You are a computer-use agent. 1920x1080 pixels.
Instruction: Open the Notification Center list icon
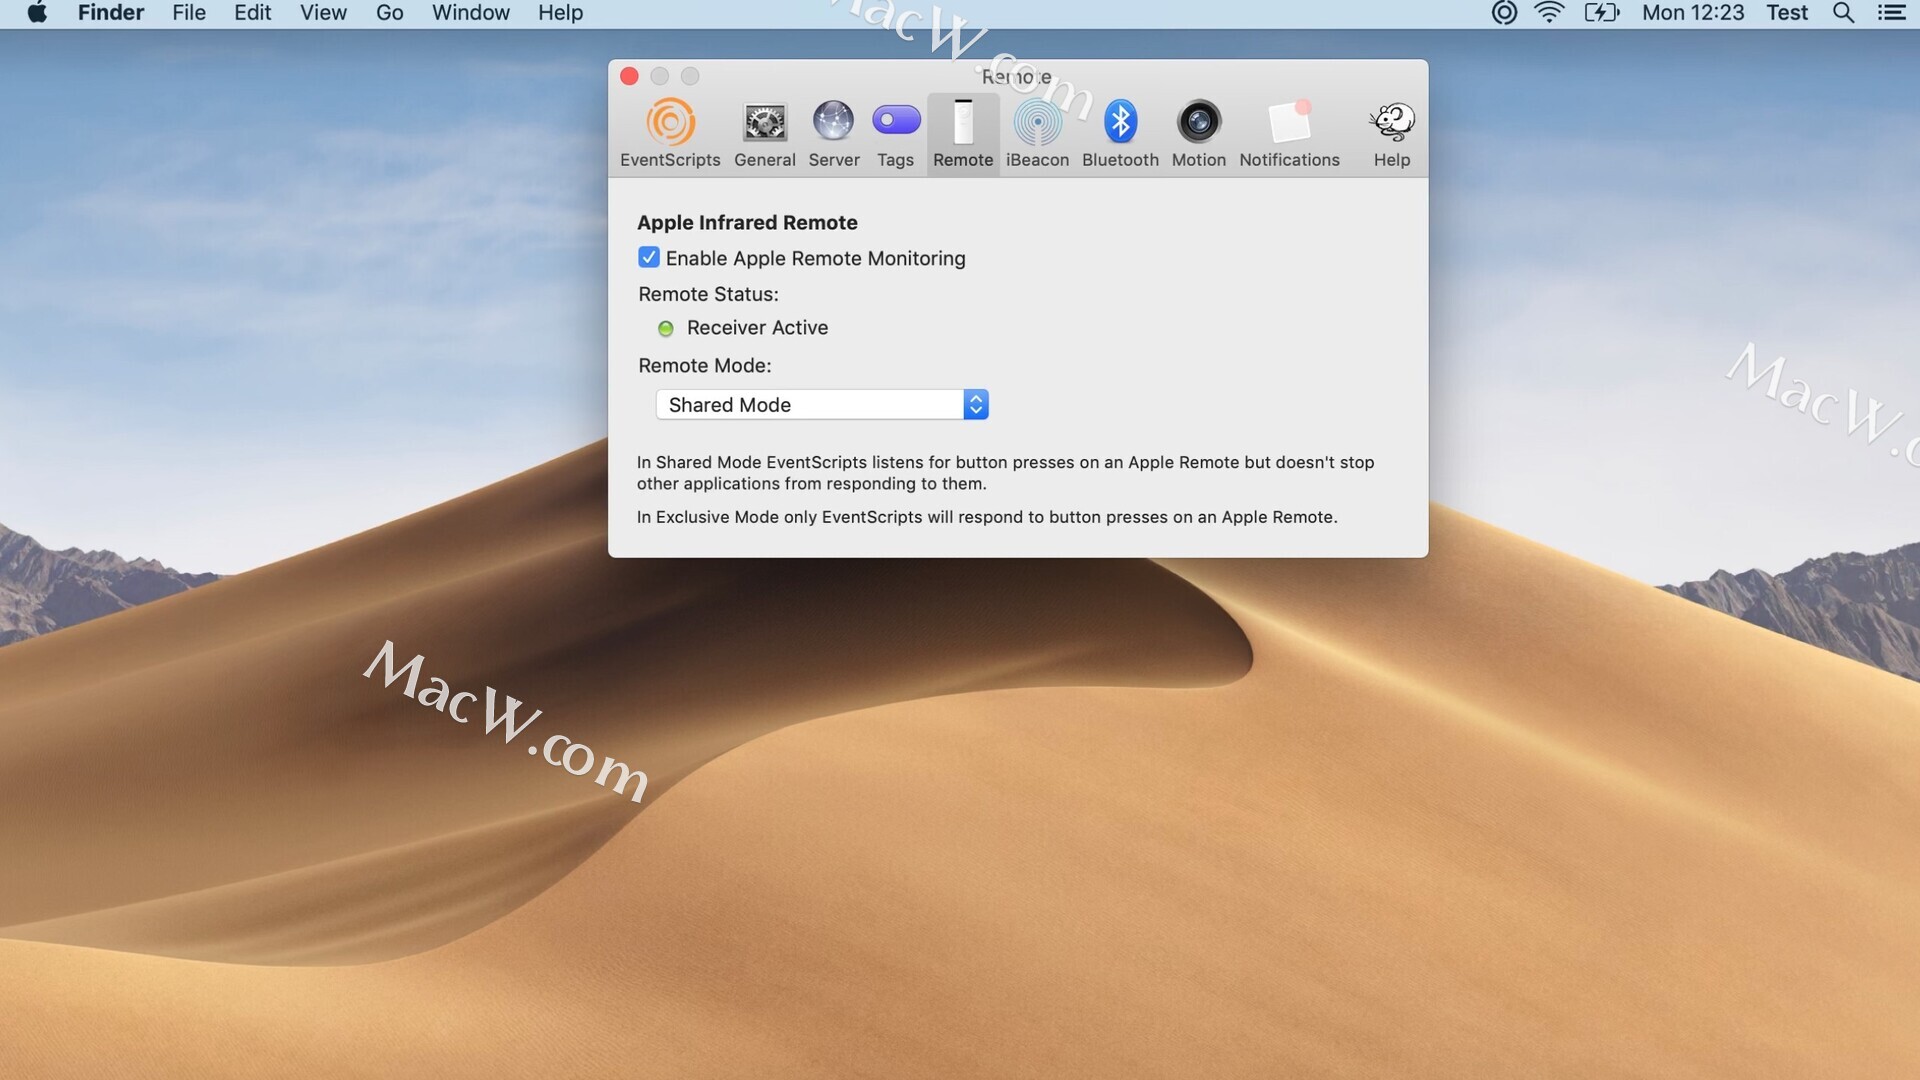point(1891,13)
